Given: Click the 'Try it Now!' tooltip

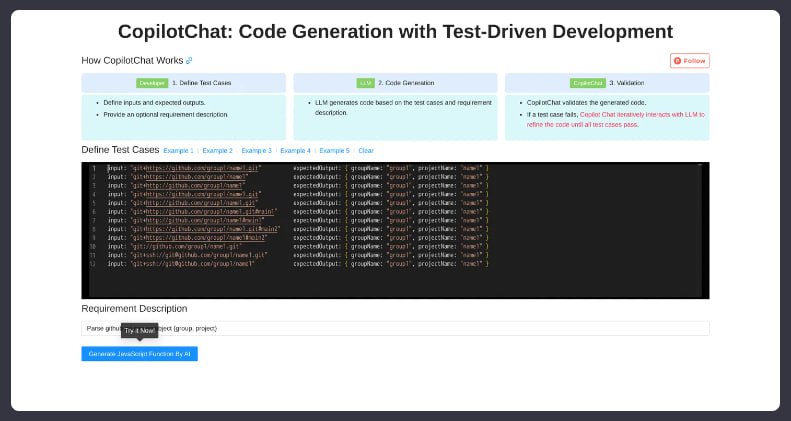Looking at the screenshot, I should point(140,331).
